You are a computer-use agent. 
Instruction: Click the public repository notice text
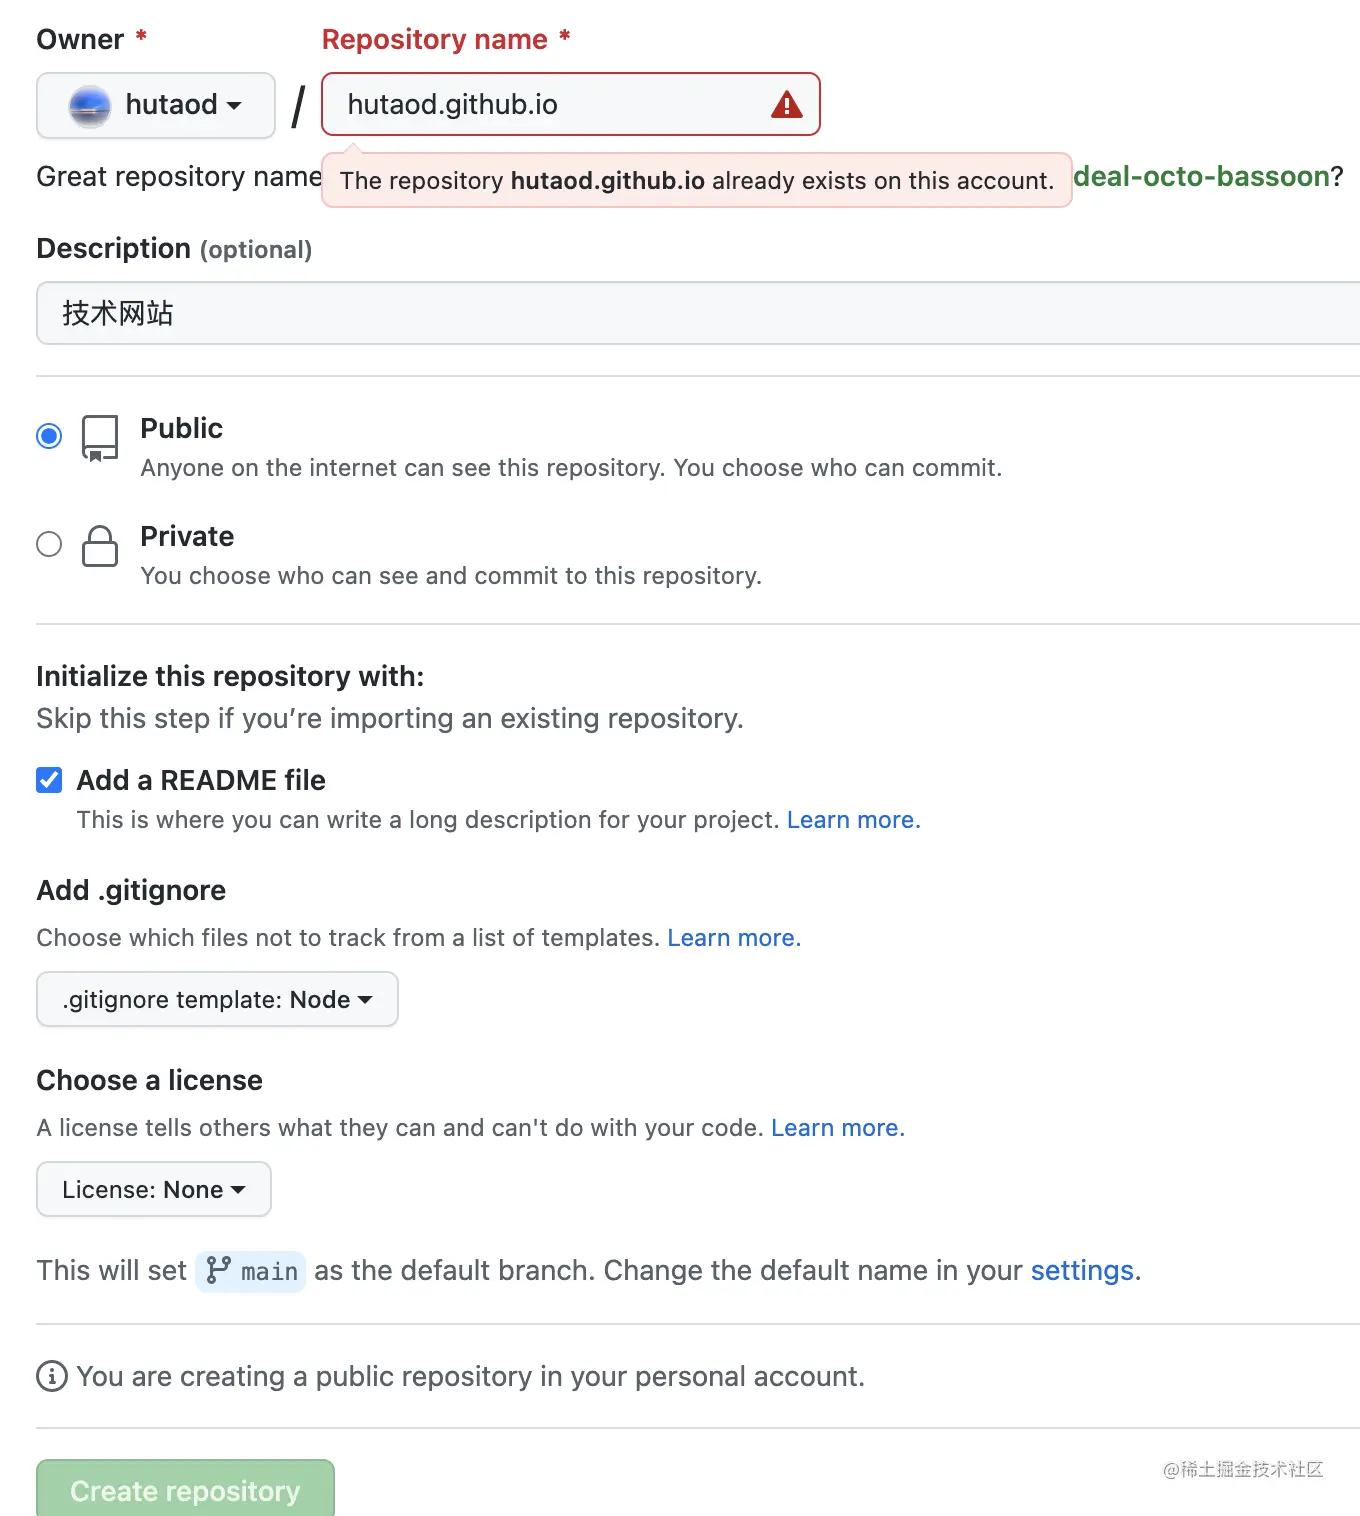pos(470,1376)
